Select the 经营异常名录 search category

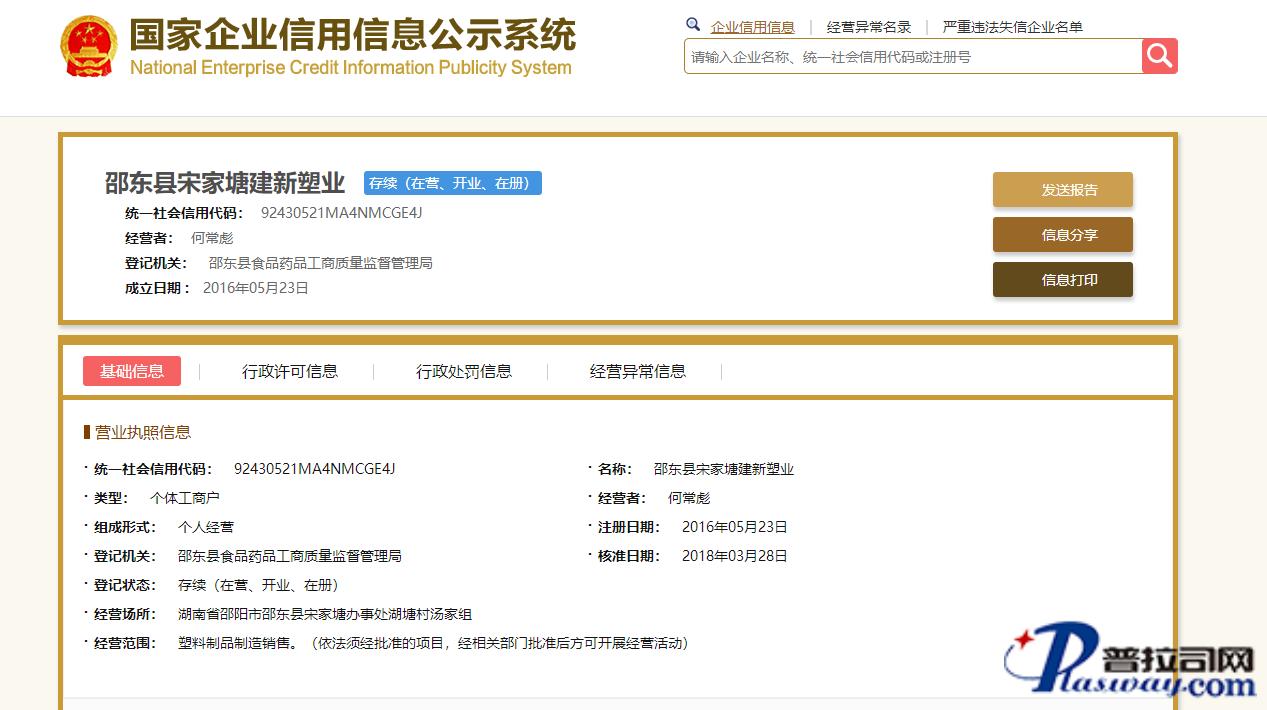click(868, 27)
